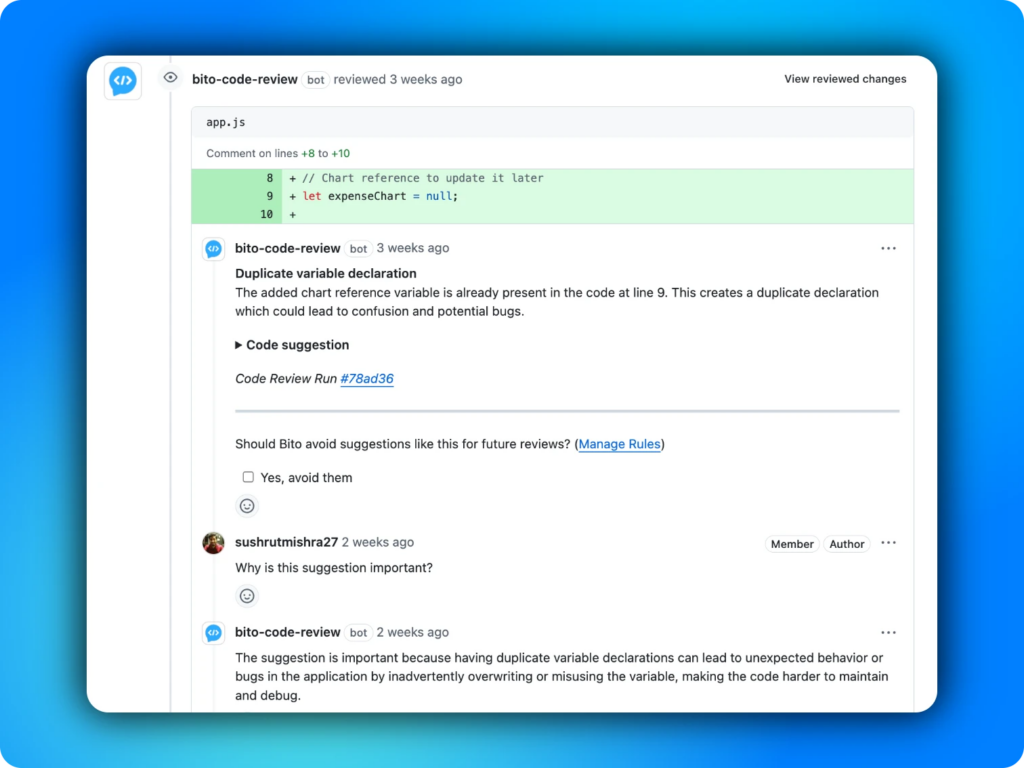
Task: Open the kebab menu on the review header comment
Action: (x=888, y=248)
